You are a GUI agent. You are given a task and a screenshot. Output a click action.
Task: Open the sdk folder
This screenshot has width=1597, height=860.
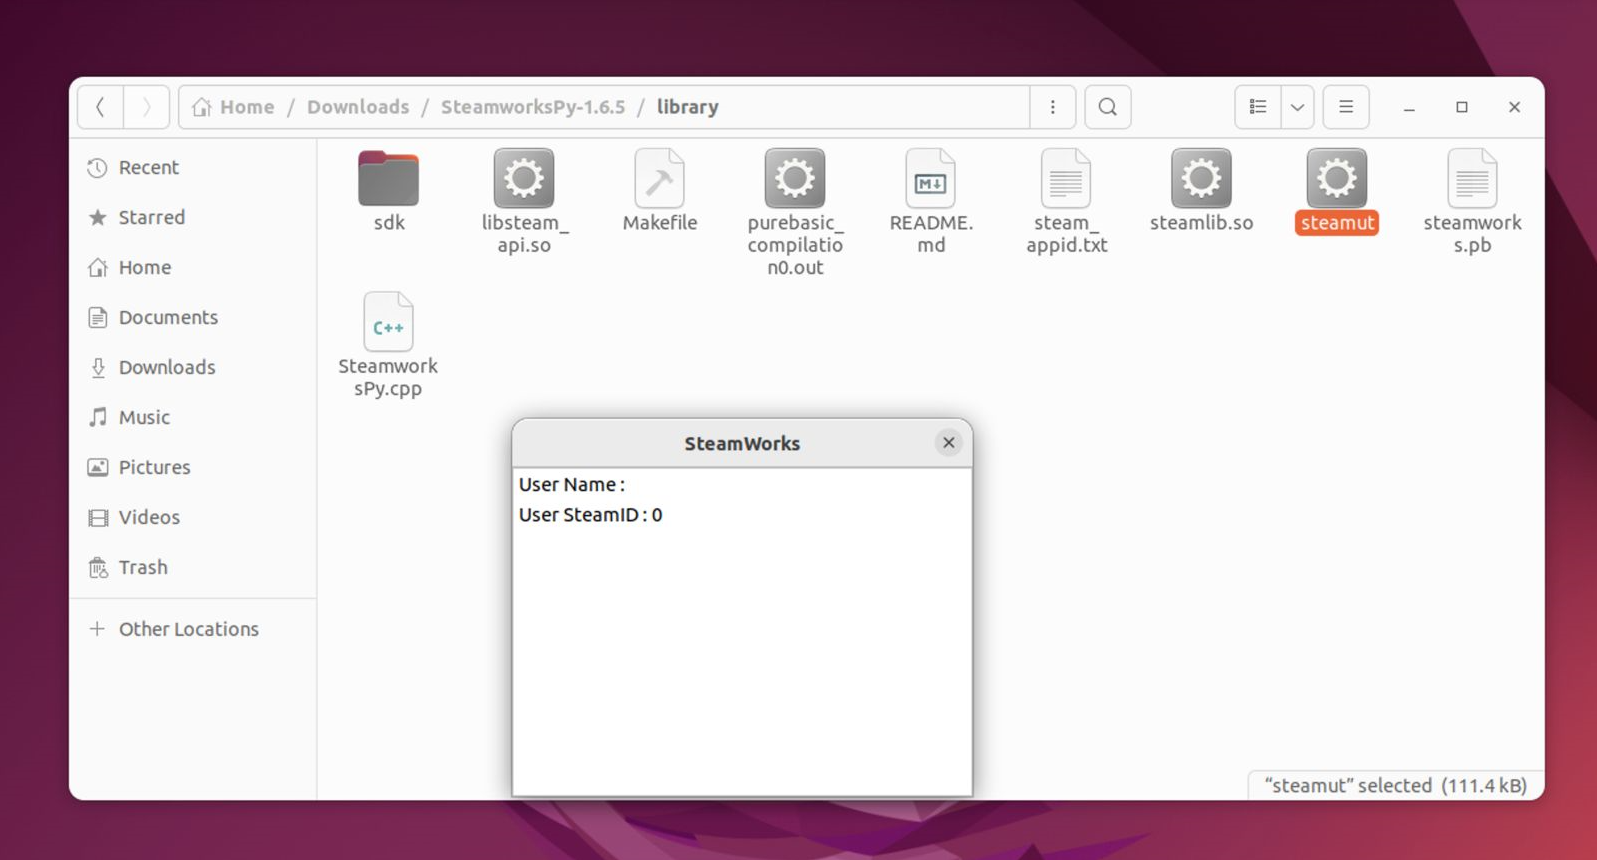pos(388,179)
